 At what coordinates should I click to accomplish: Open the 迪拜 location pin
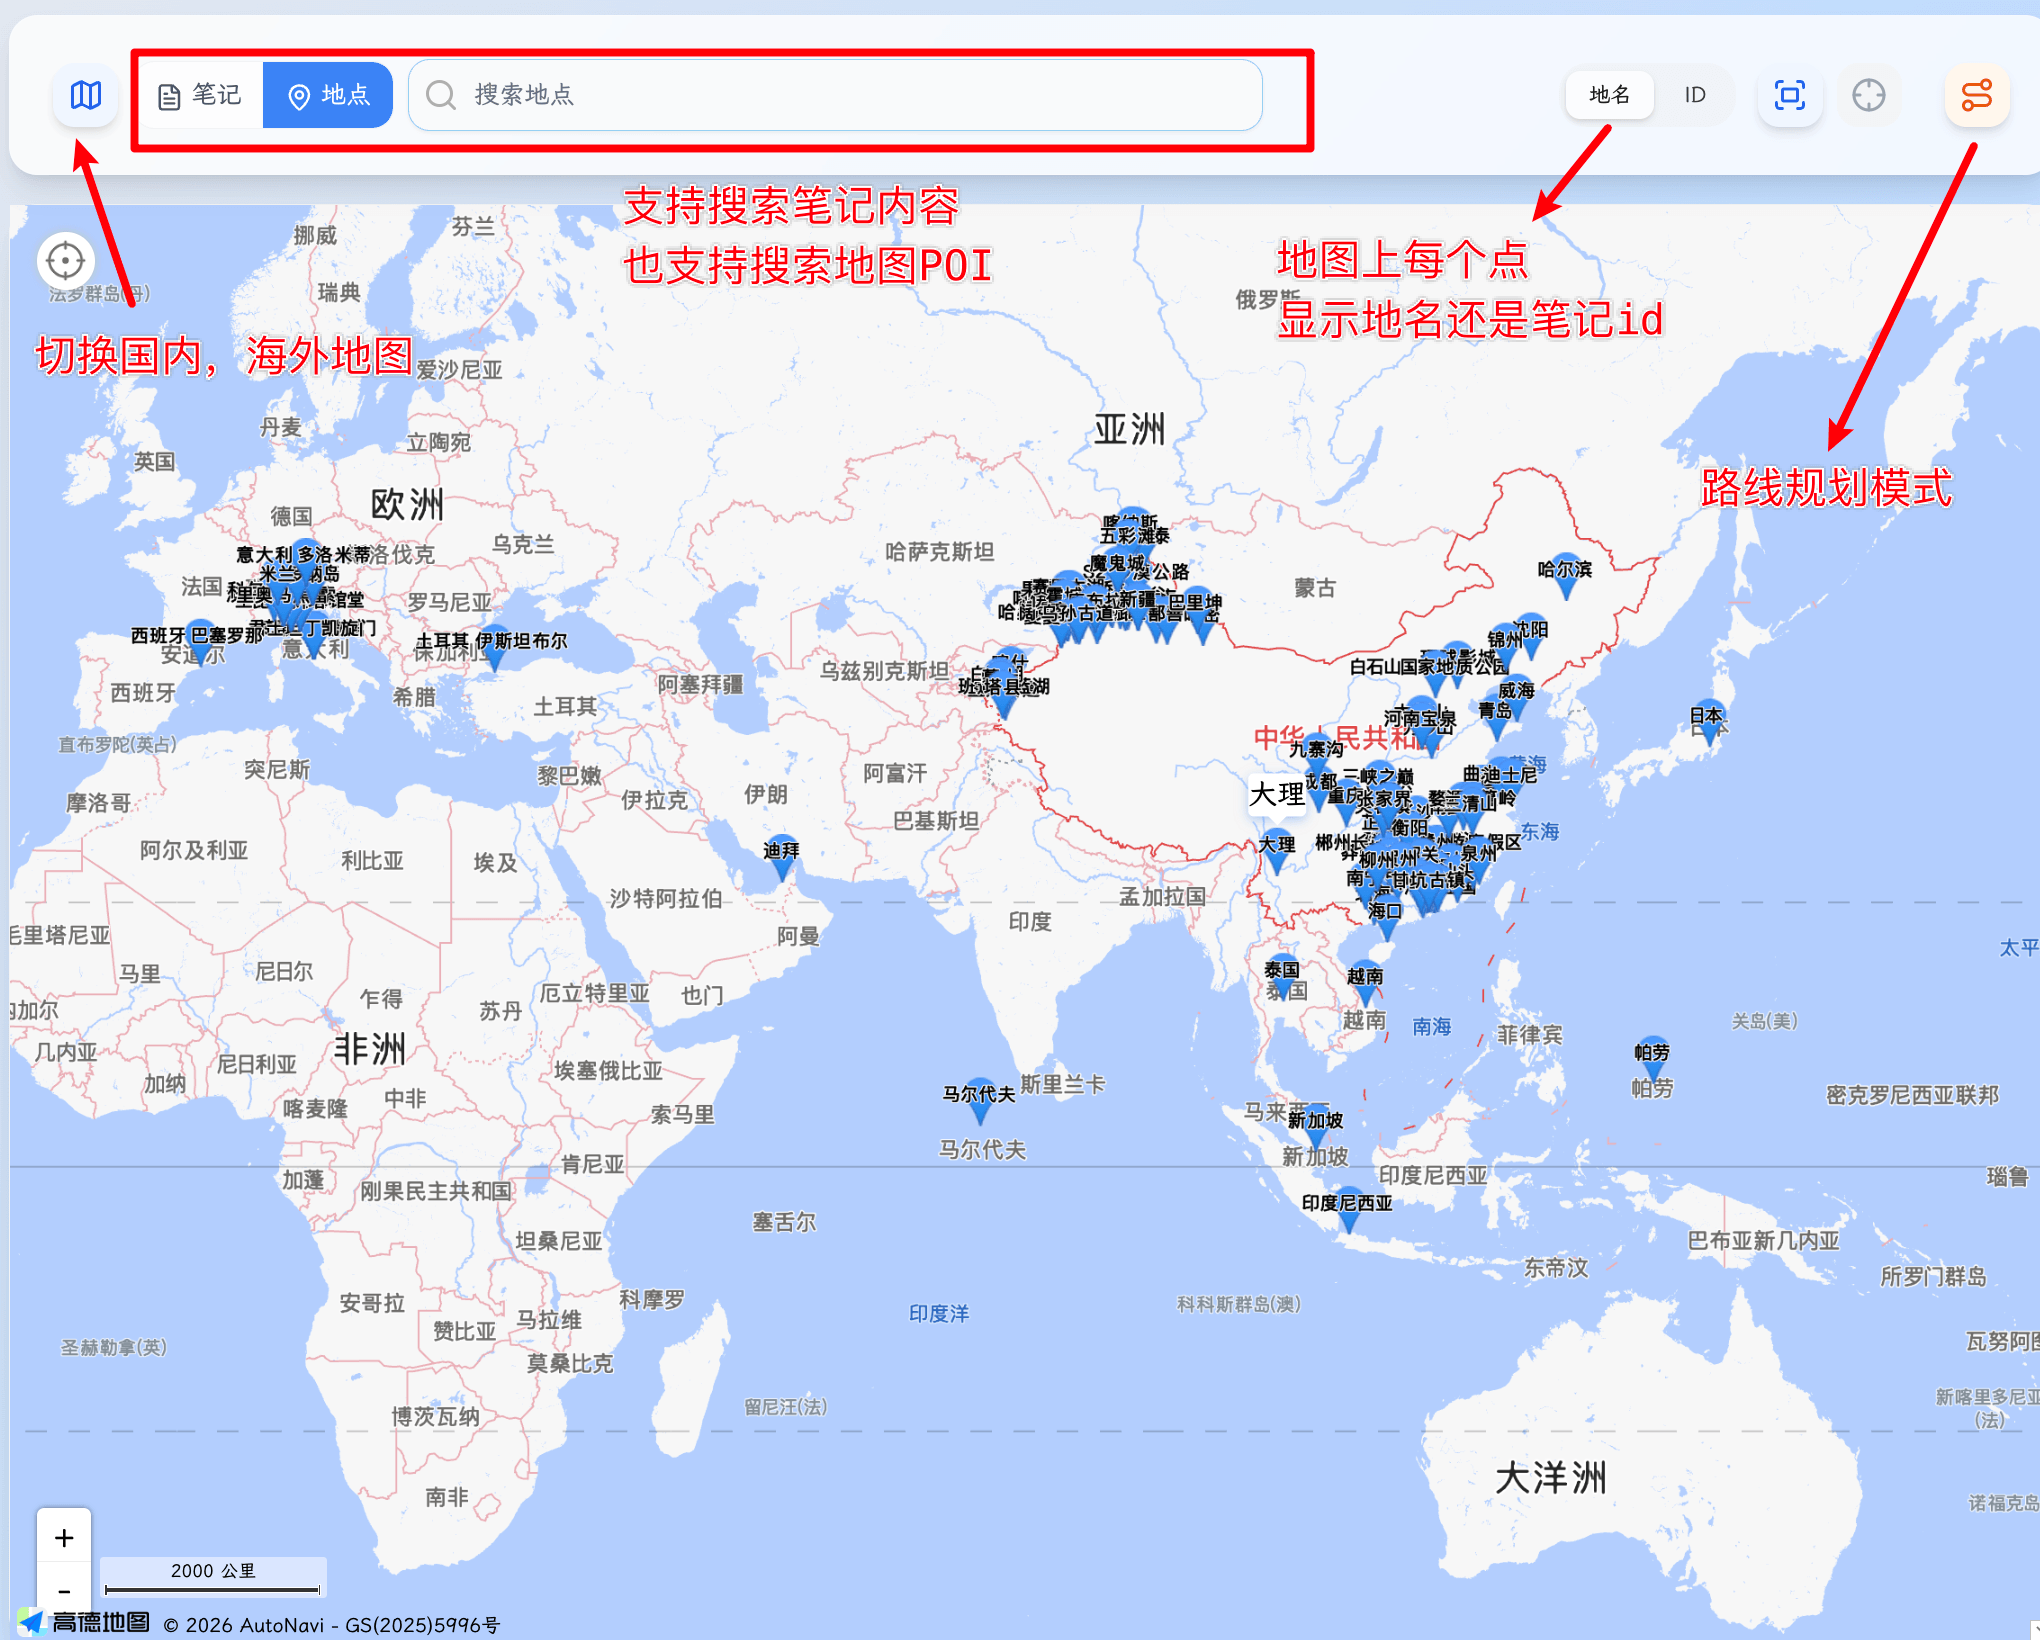[x=781, y=858]
